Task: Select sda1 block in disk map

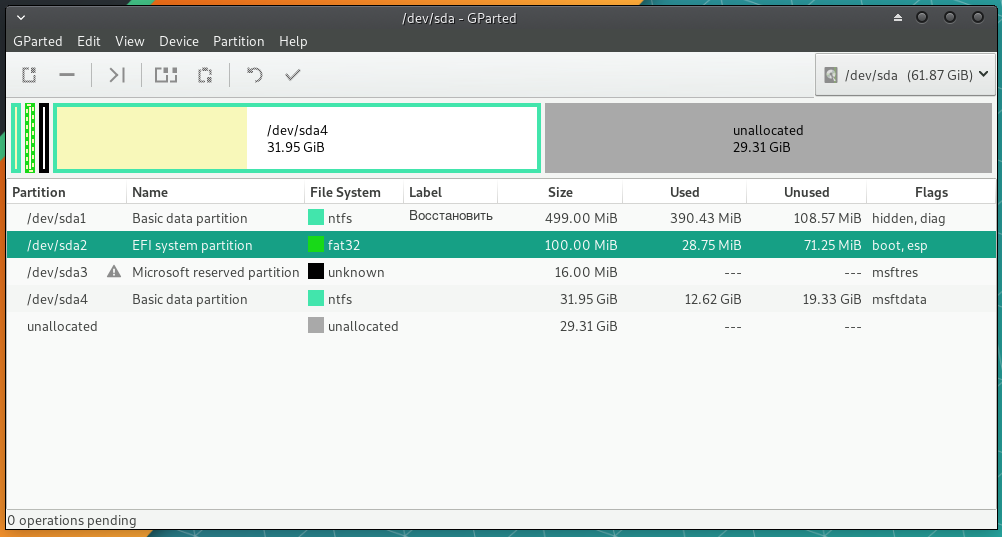Action: pos(16,137)
